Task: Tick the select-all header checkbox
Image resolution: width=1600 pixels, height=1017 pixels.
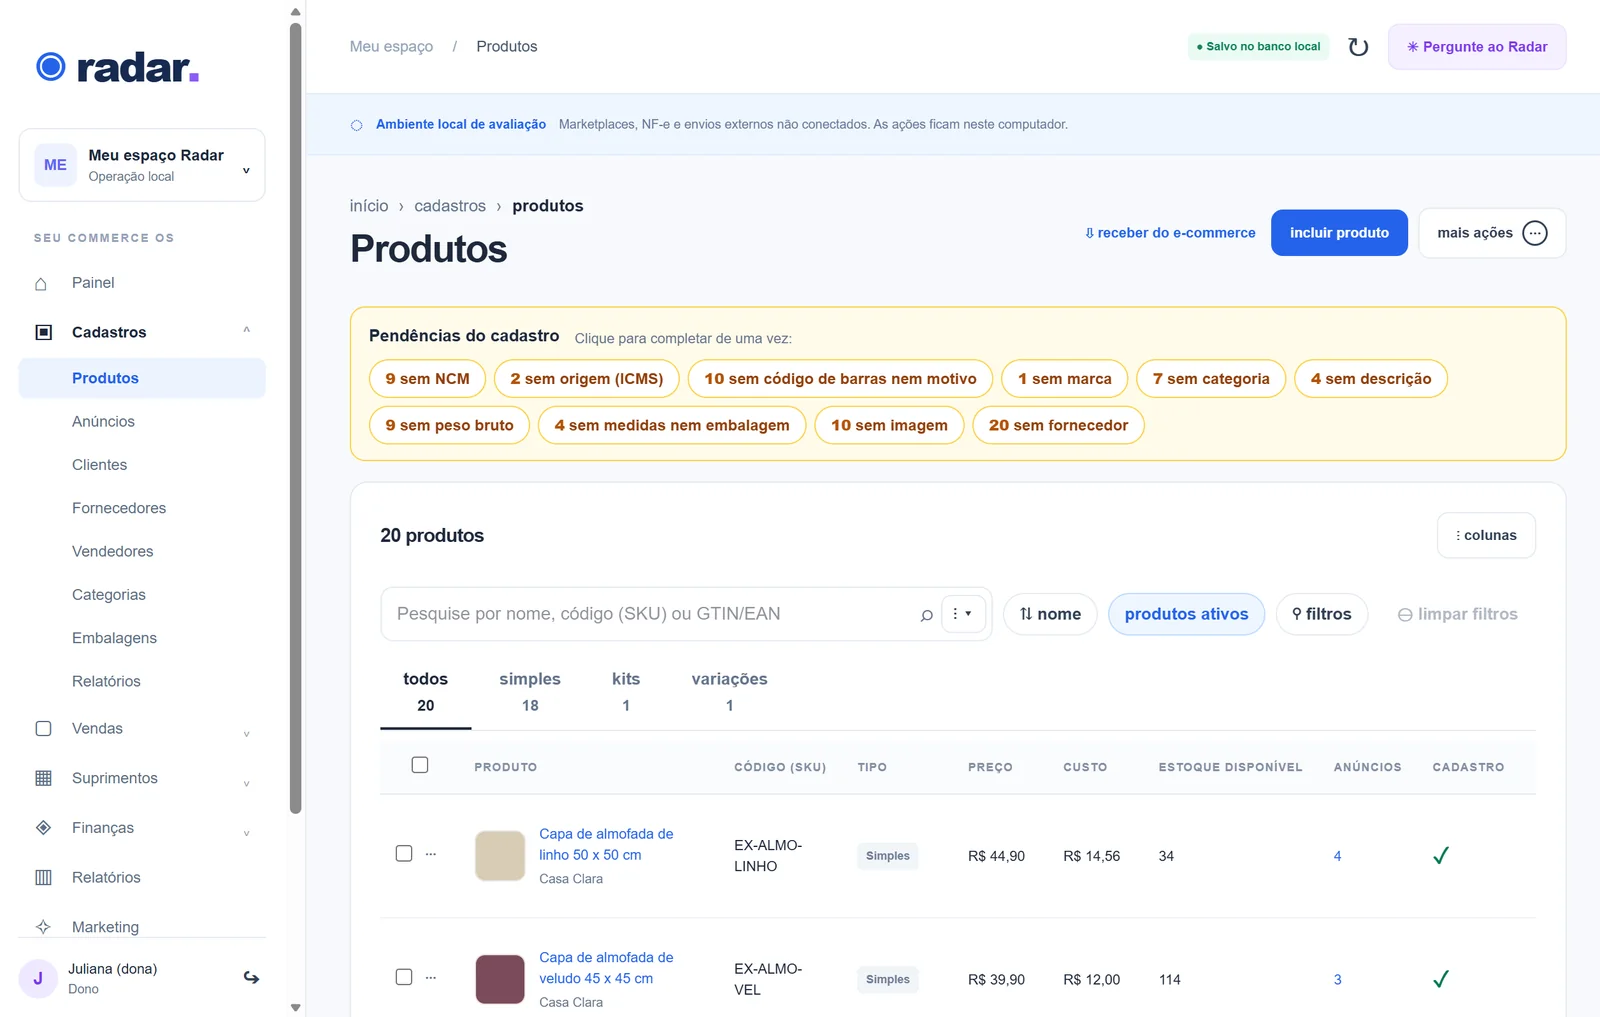Action: (420, 765)
